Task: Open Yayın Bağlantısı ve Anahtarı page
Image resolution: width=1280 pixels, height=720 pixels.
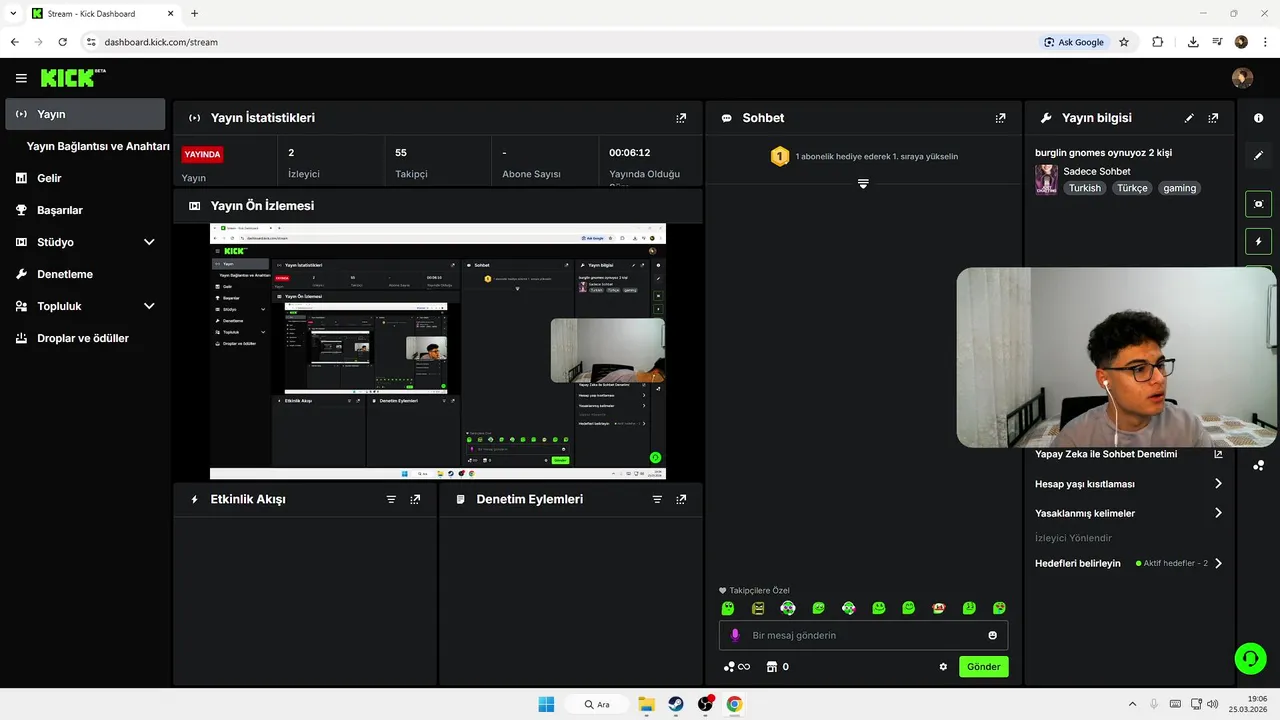Action: click(98, 146)
